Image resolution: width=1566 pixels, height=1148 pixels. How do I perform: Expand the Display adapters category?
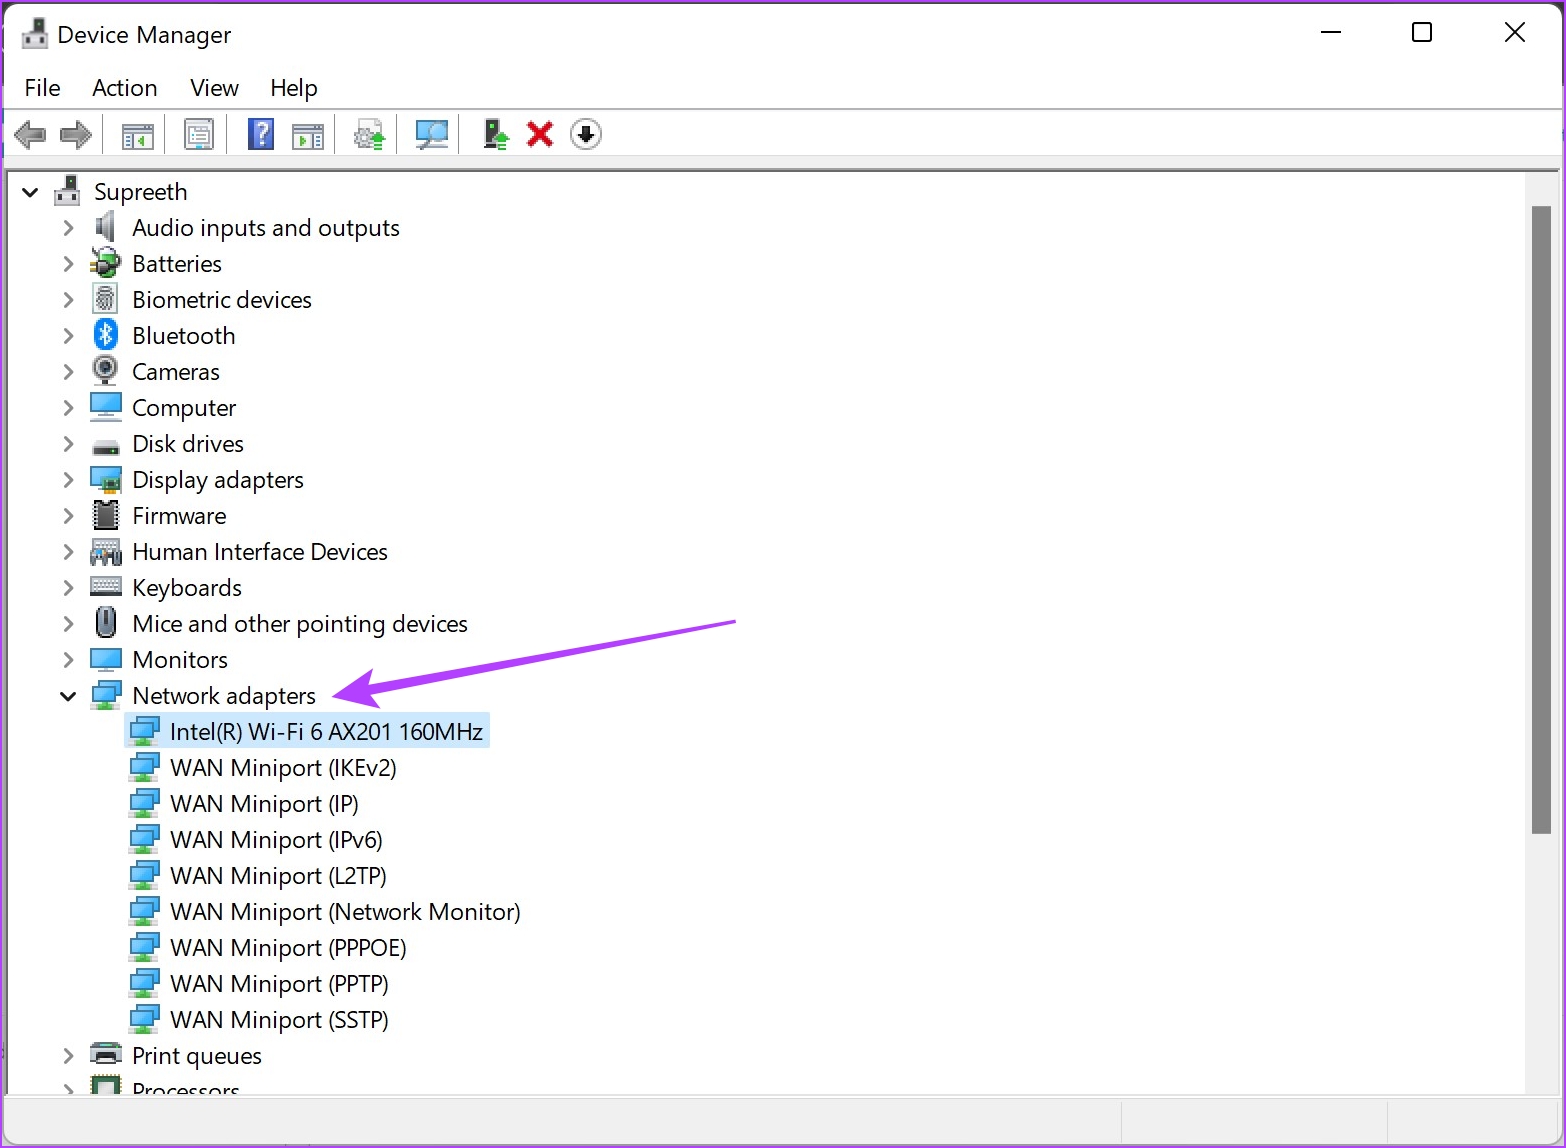[68, 480]
